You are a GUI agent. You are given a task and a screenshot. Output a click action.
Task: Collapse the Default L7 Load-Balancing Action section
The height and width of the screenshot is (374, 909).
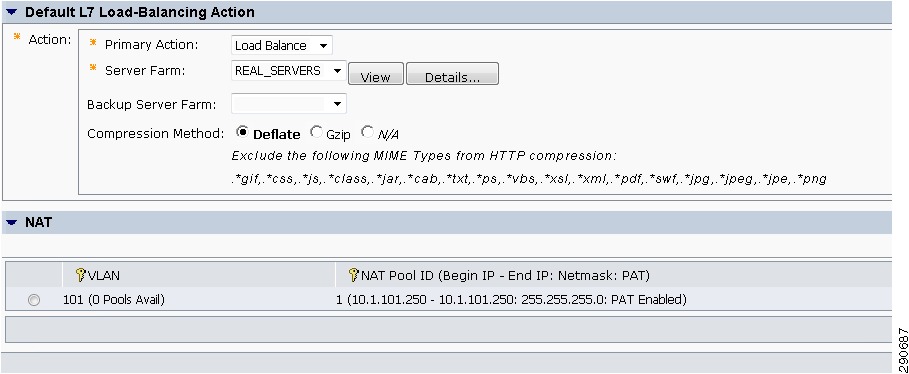tap(12, 12)
